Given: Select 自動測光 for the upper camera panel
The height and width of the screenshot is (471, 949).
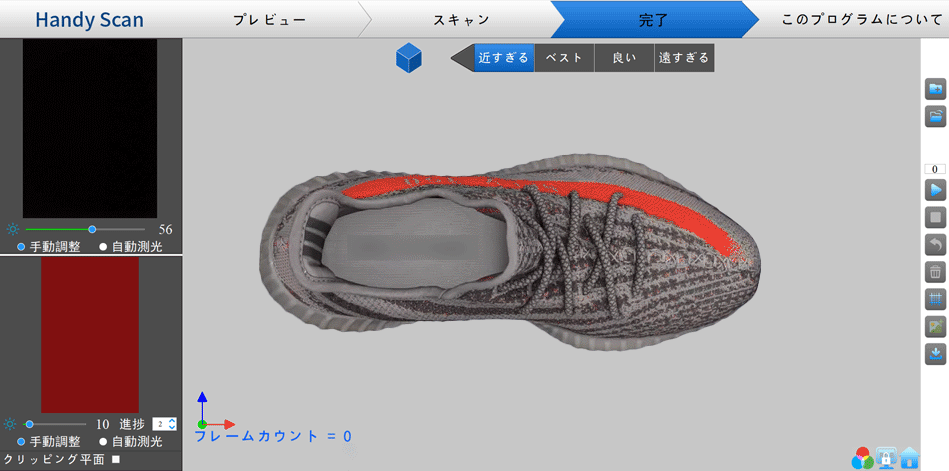Looking at the screenshot, I should click(103, 246).
